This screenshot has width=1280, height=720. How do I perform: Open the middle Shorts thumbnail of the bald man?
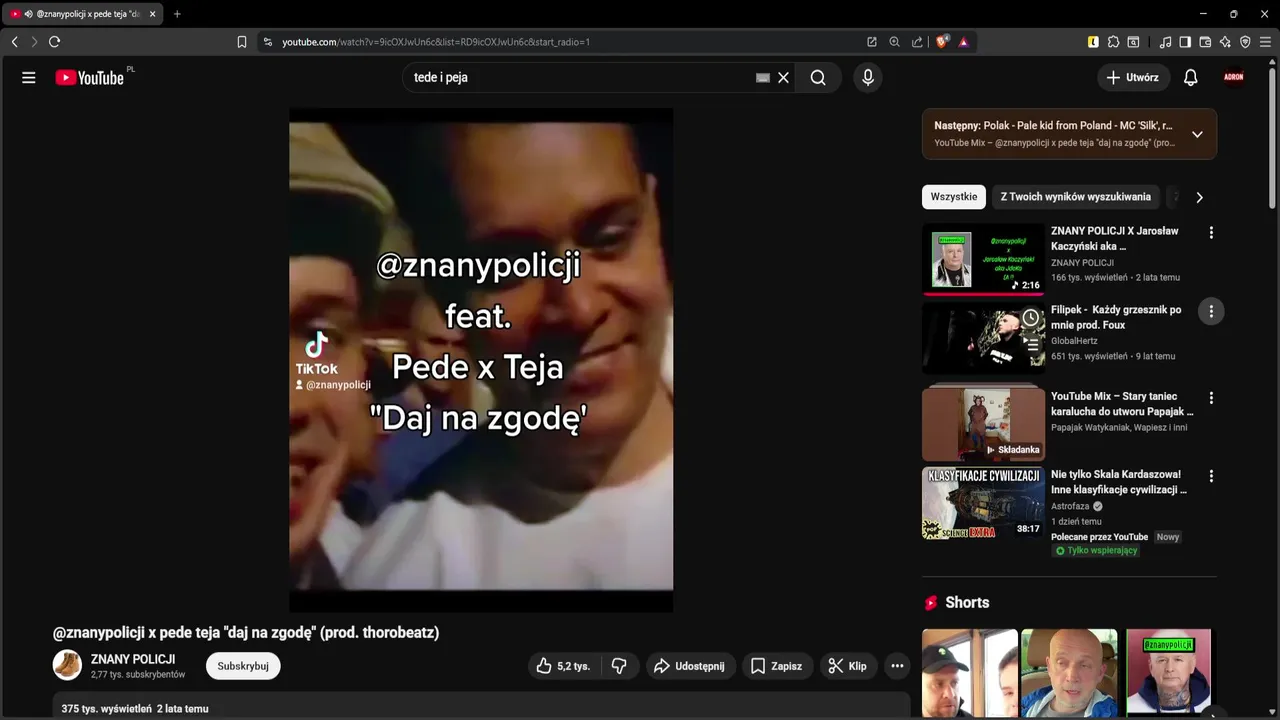point(1069,672)
